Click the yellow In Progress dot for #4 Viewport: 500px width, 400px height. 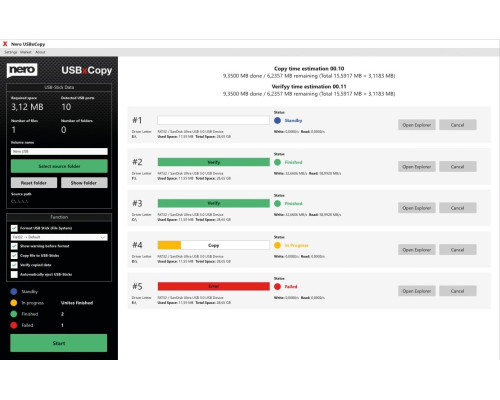tap(277, 245)
